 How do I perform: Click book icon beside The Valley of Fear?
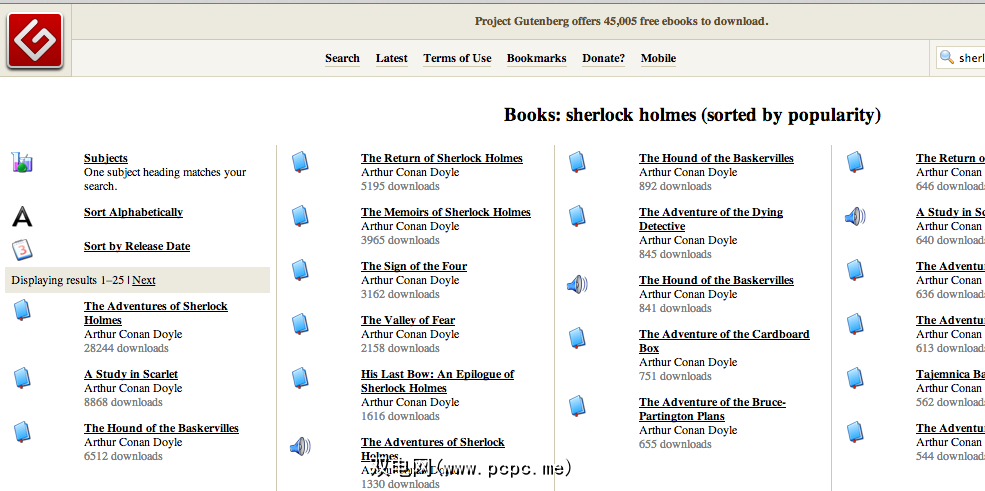[300, 324]
